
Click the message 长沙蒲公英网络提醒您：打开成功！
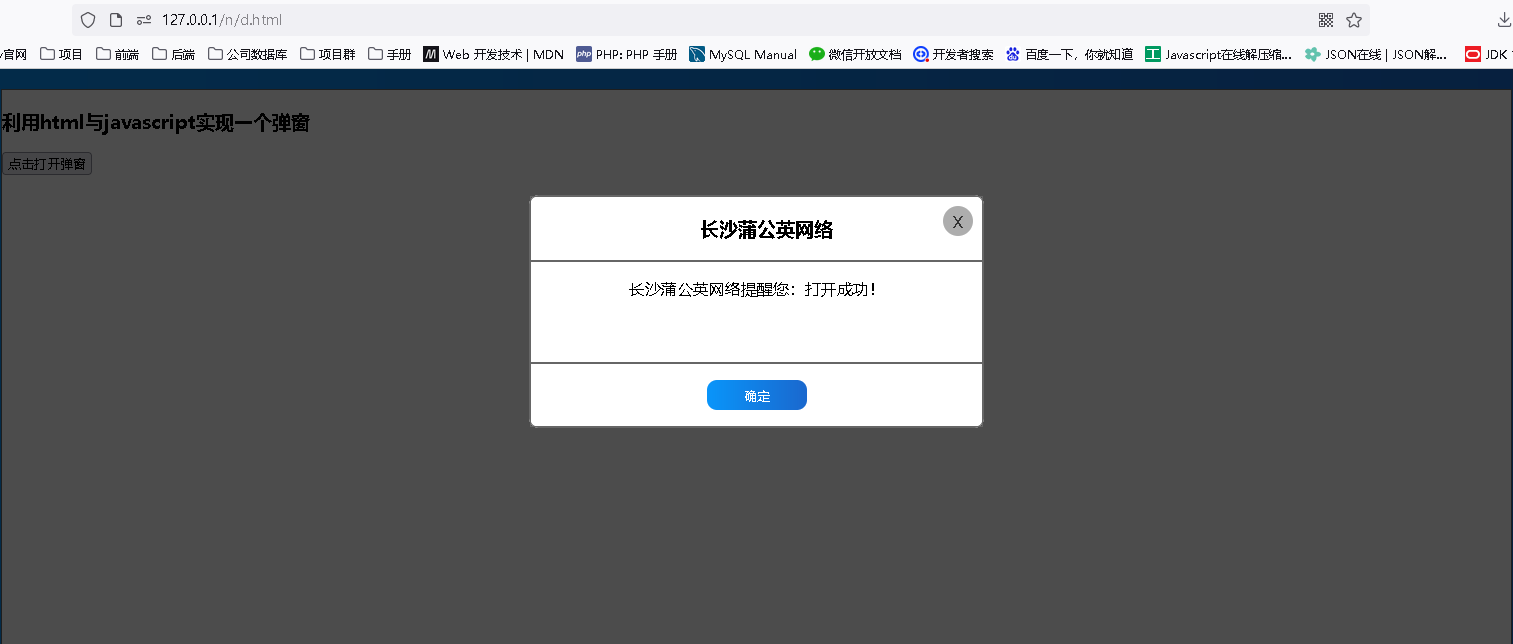tap(754, 290)
